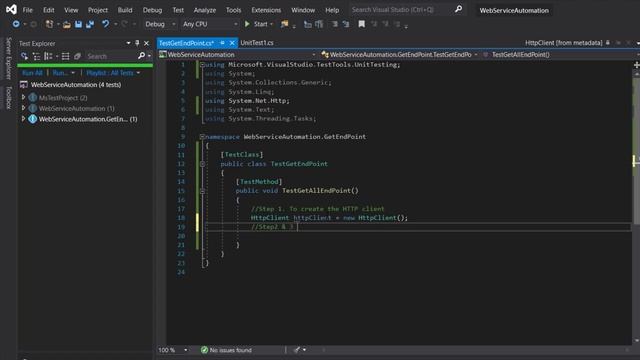
Task: Click Run Tests After Build icon in Test Explorer
Action: [x=24, y=56]
